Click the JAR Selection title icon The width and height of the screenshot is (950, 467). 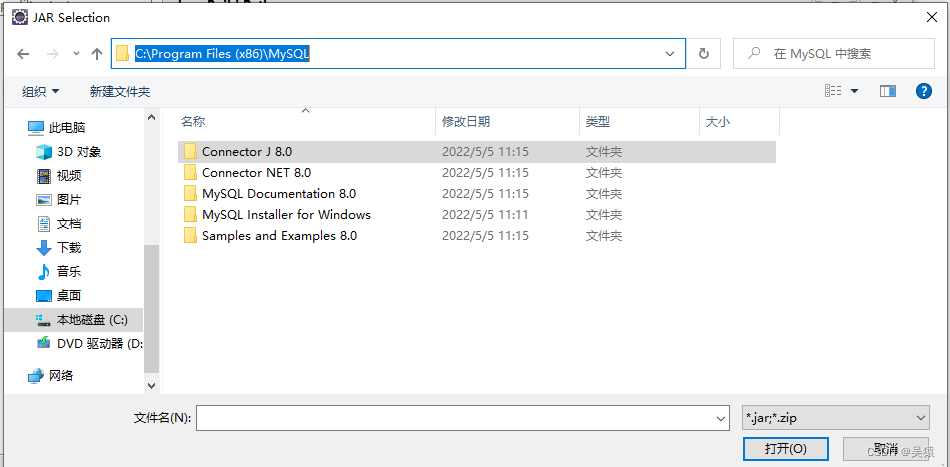(19, 18)
